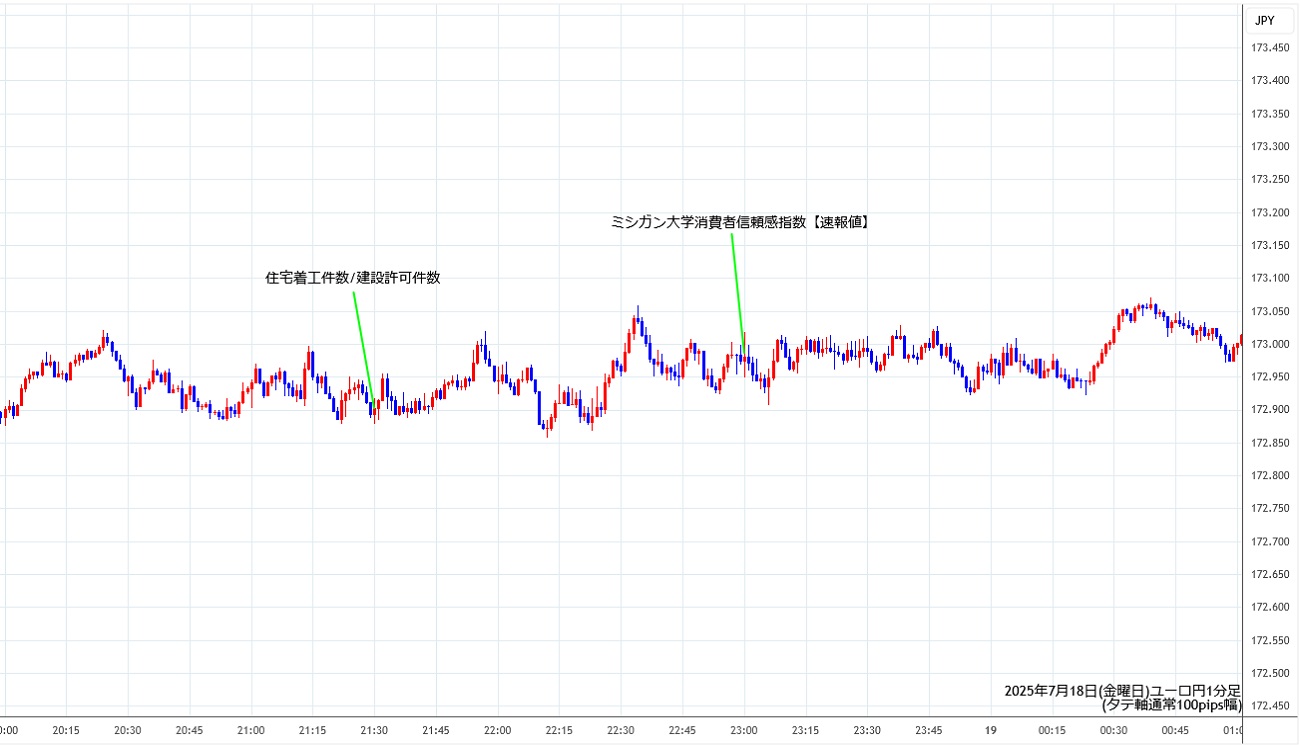The image size is (1300, 745).
Task: Click the 22:45 time axis label
Action: click(x=682, y=731)
